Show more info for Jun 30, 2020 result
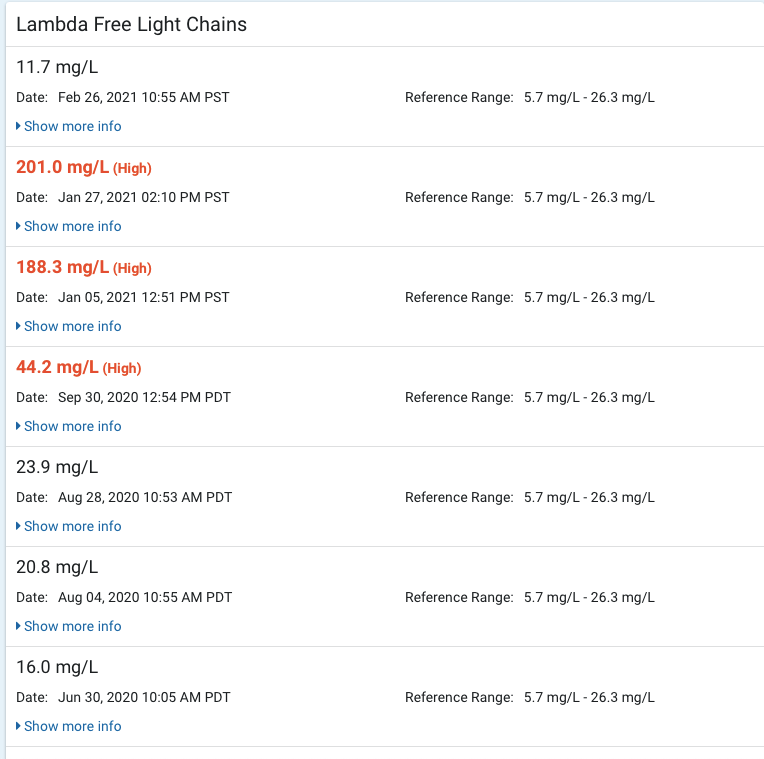Viewport: 764px width, 759px height. point(72,726)
